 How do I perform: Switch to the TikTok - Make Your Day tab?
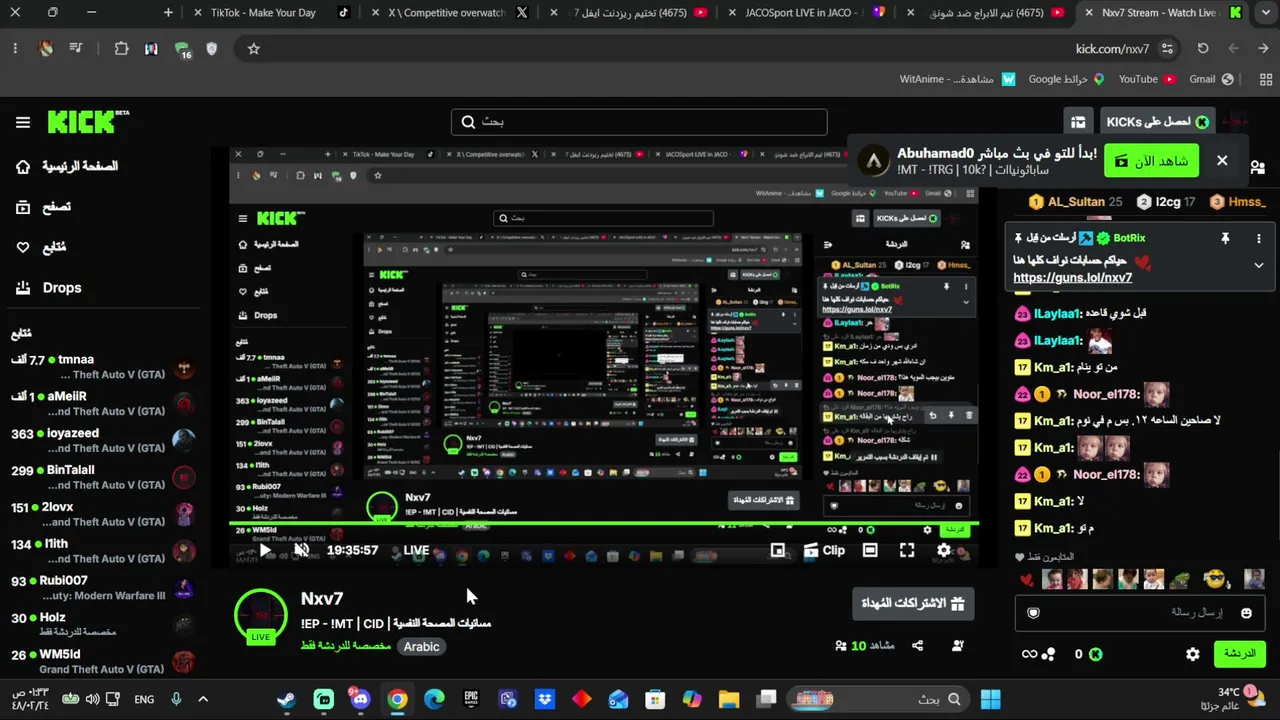click(270, 13)
